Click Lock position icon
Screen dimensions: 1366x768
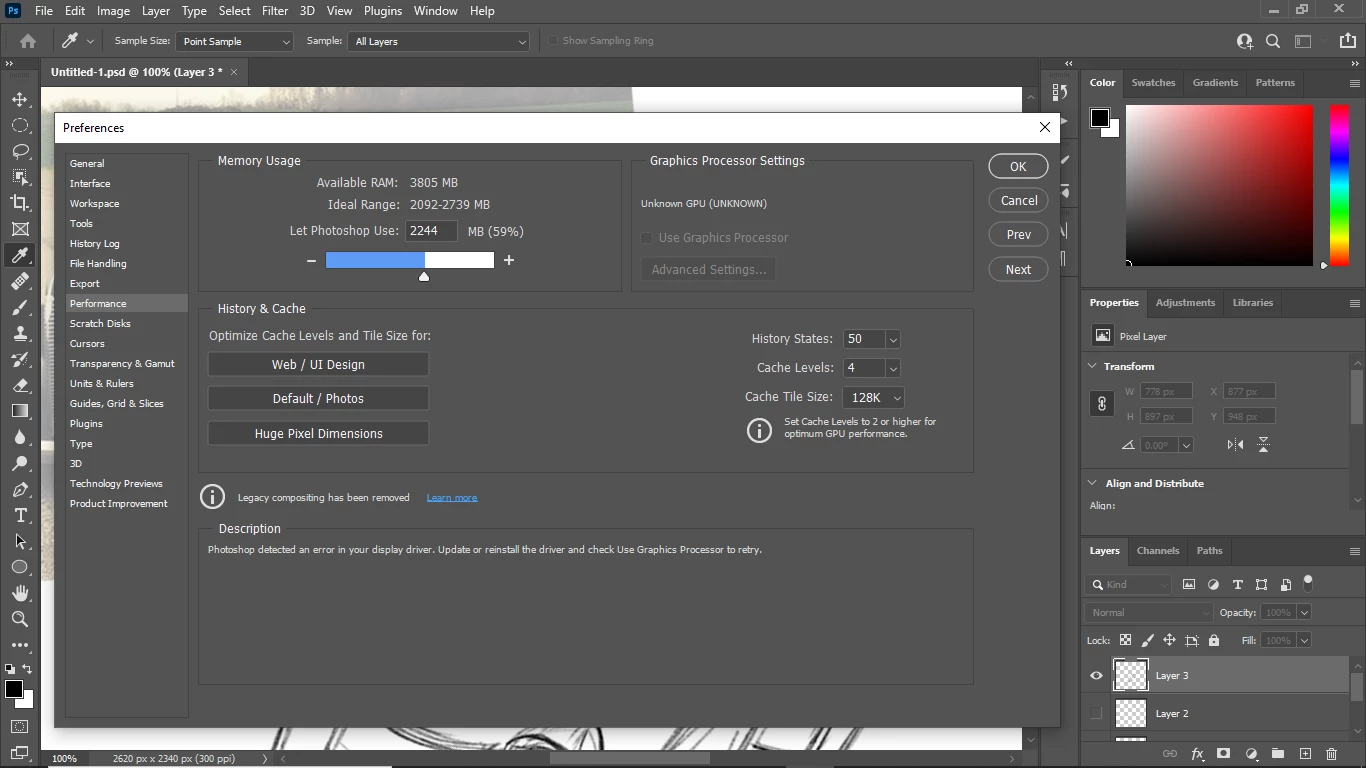1169,640
